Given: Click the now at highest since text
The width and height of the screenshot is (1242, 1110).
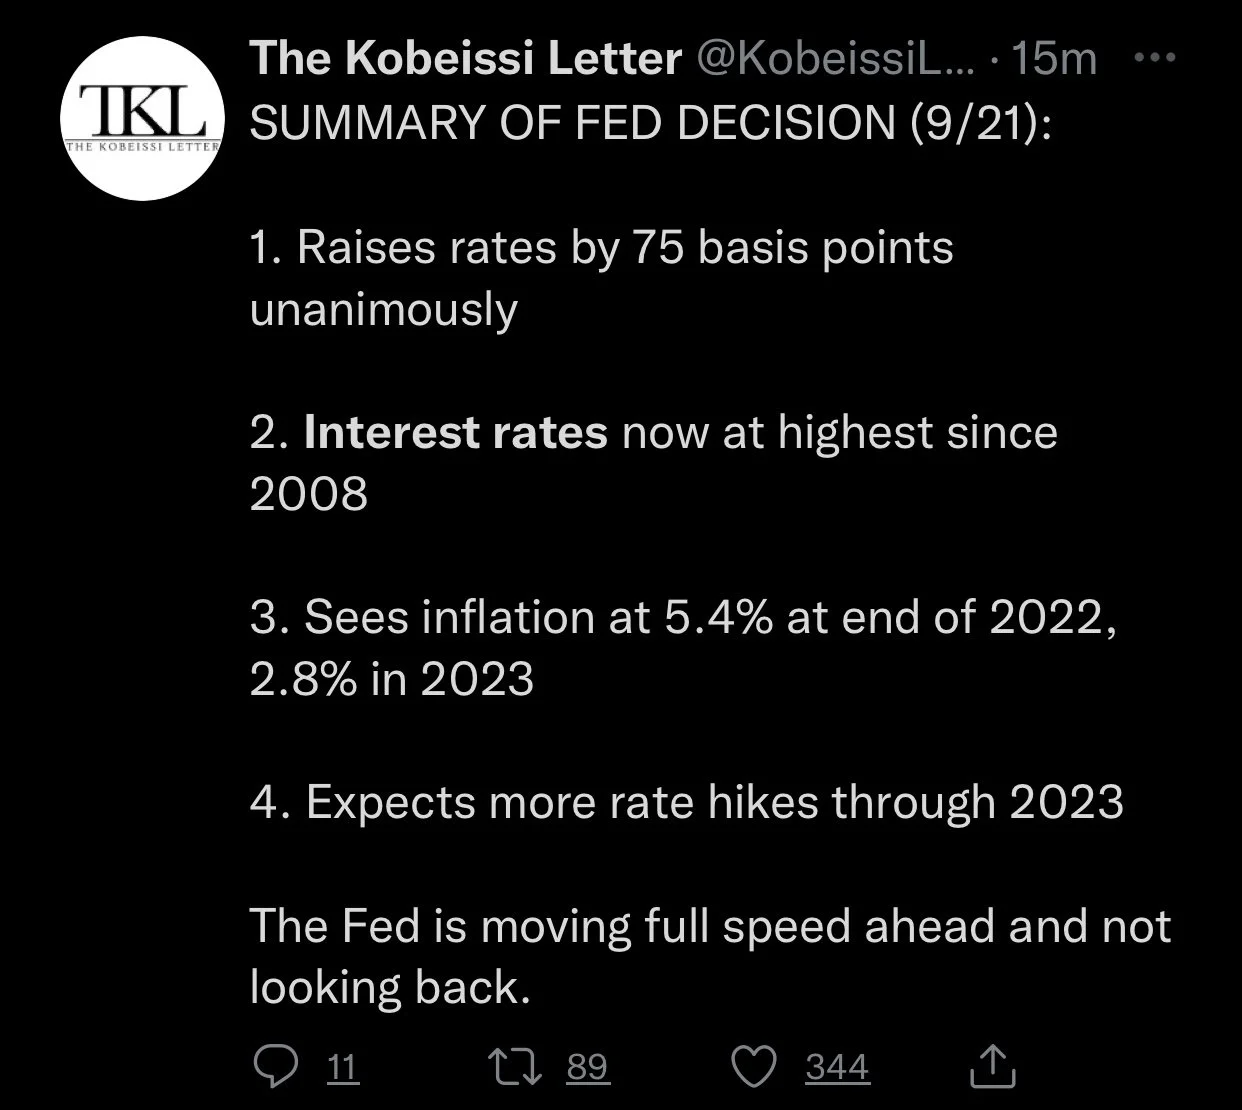Looking at the screenshot, I should pyautogui.click(x=840, y=433).
